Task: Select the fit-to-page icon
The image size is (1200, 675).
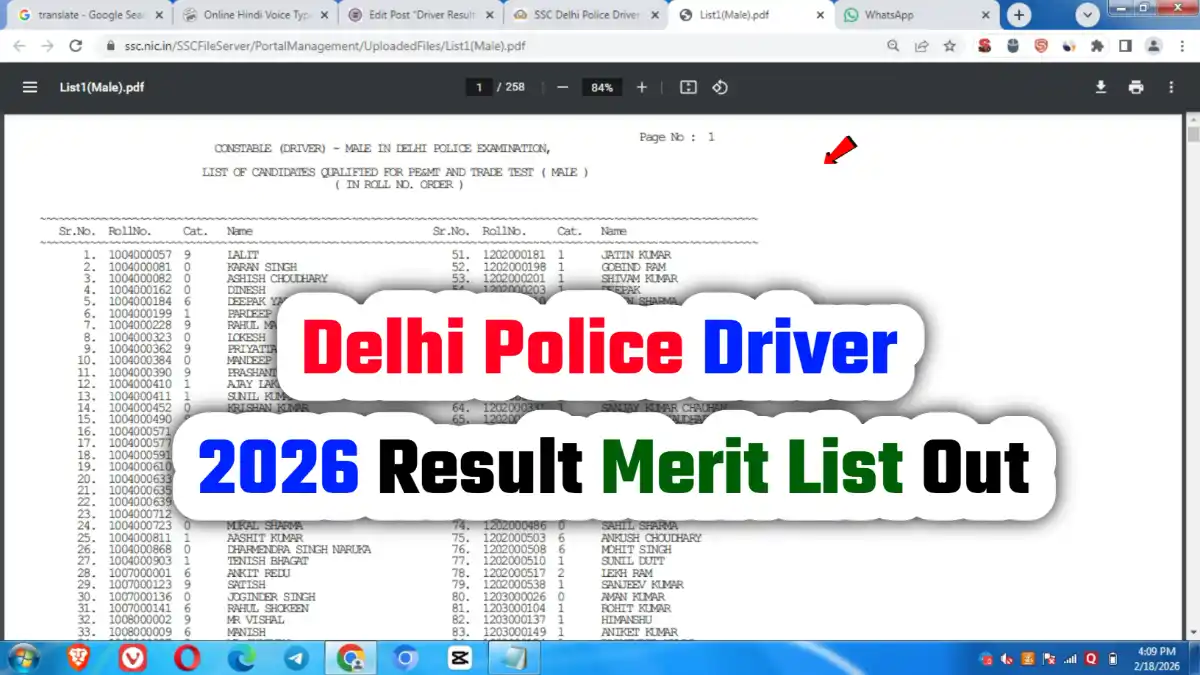Action: click(x=687, y=87)
